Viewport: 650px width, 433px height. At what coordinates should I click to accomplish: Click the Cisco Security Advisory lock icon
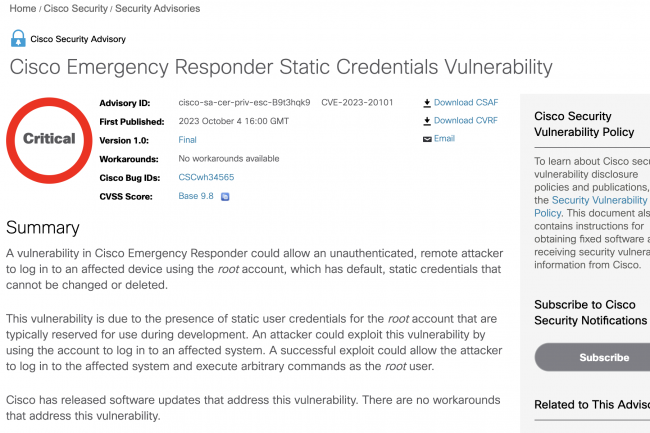pyautogui.click(x=18, y=39)
